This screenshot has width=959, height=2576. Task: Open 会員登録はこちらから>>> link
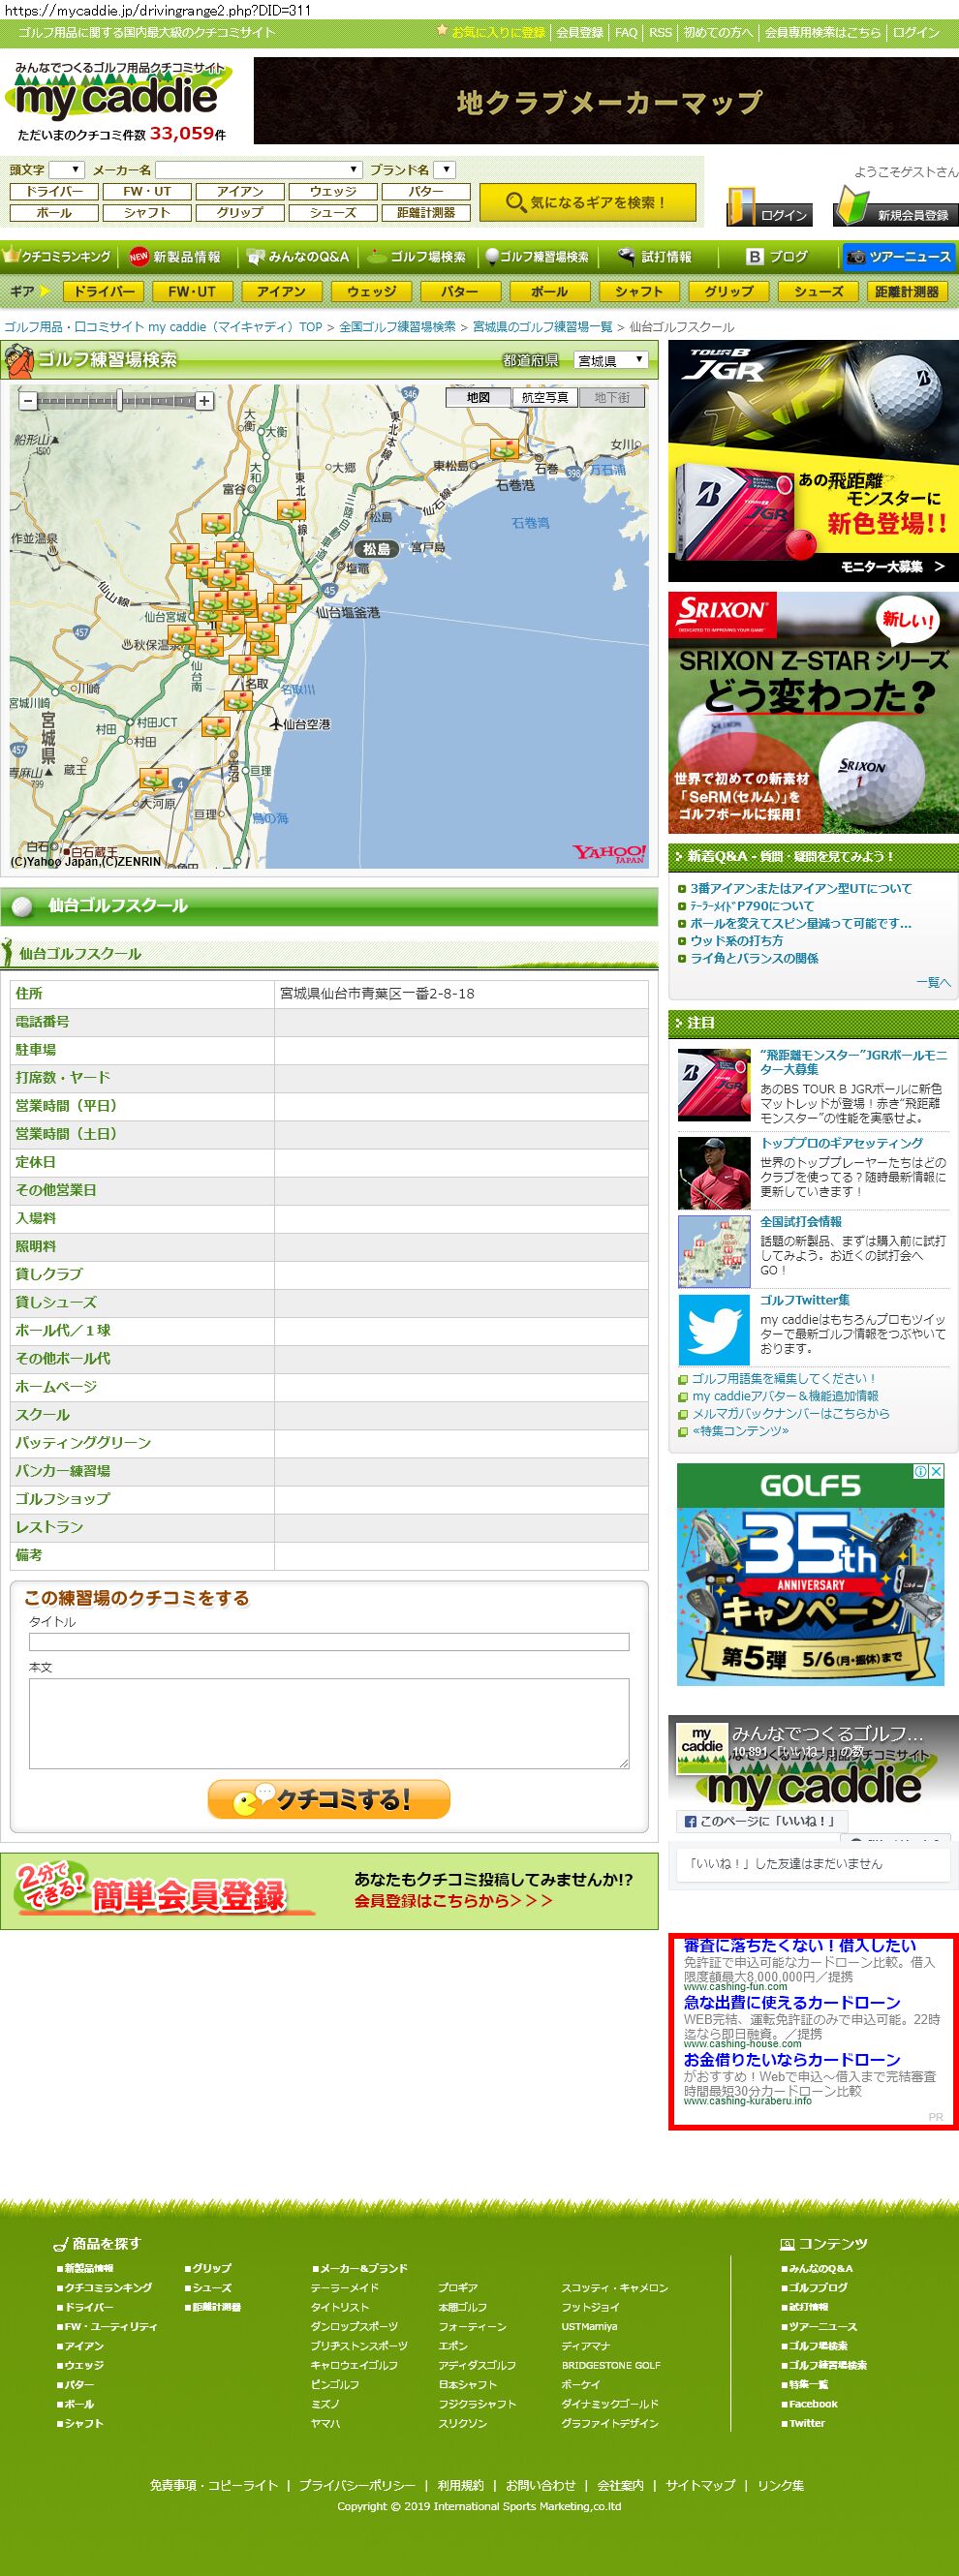point(453,1900)
